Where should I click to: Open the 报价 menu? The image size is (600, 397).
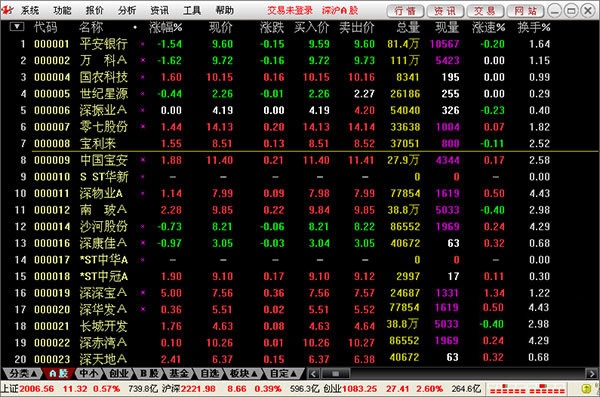[95, 10]
